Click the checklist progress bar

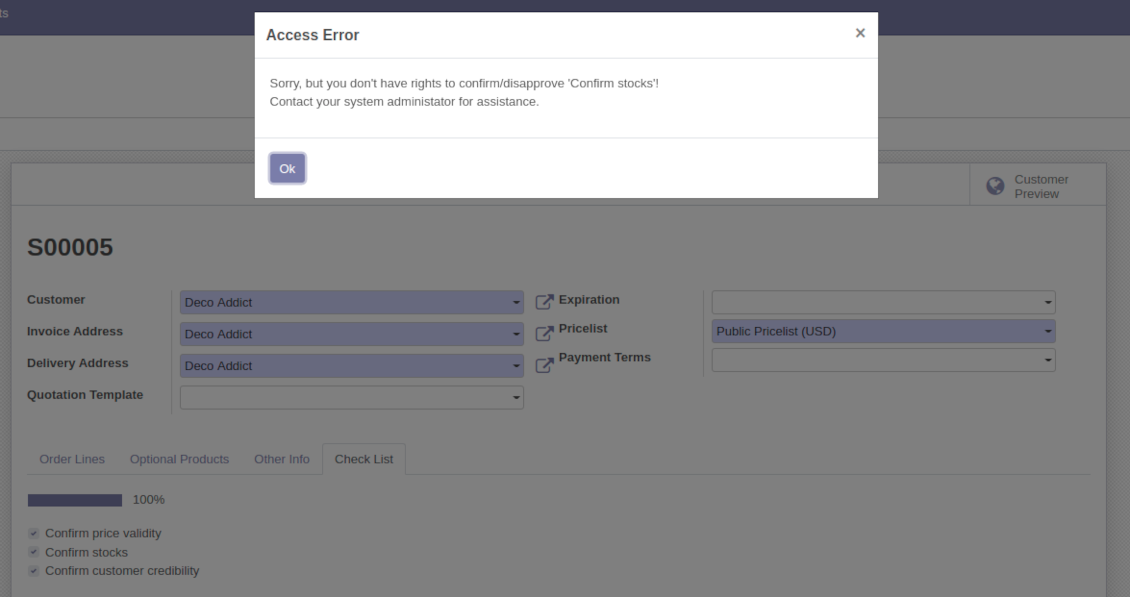point(75,500)
